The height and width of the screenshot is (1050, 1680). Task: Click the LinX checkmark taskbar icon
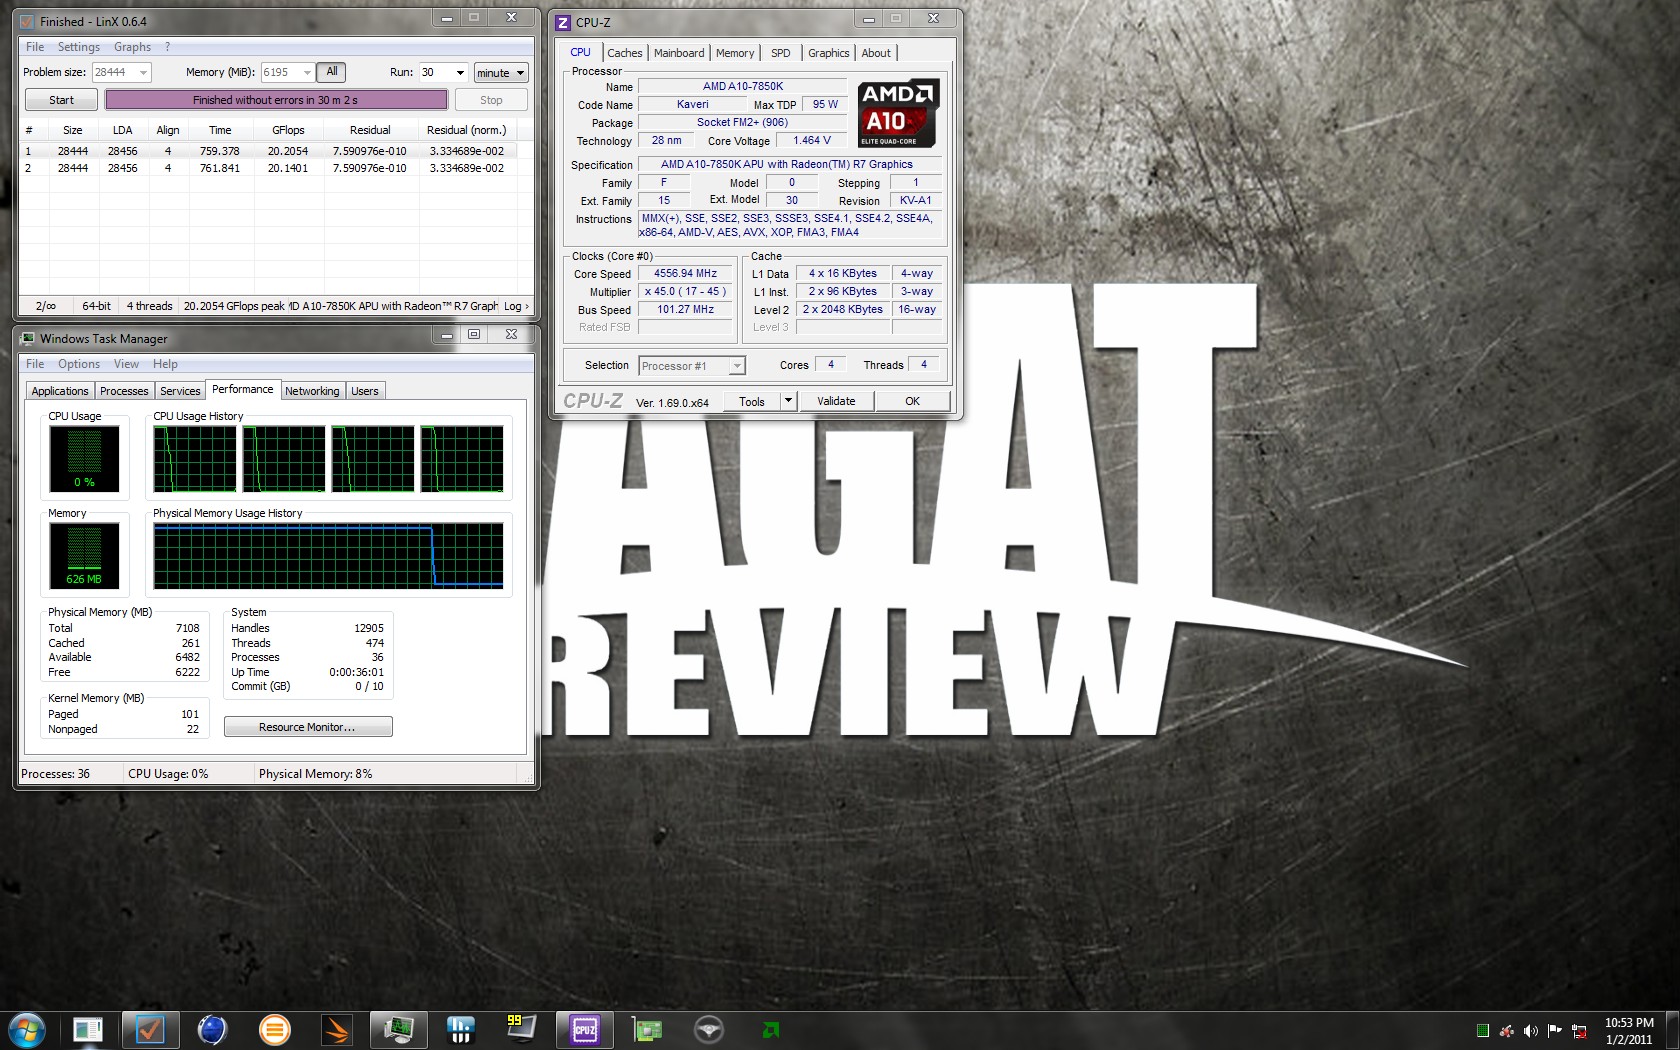[150, 1029]
